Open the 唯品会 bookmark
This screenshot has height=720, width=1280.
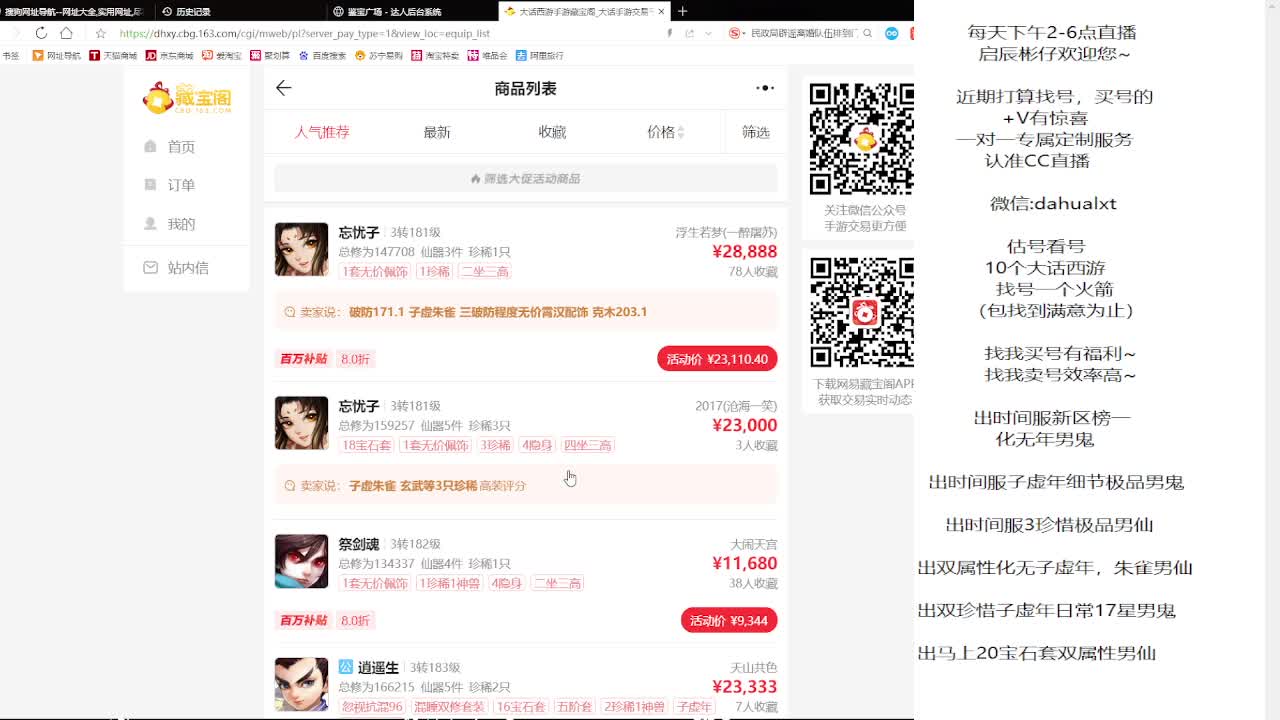click(488, 56)
